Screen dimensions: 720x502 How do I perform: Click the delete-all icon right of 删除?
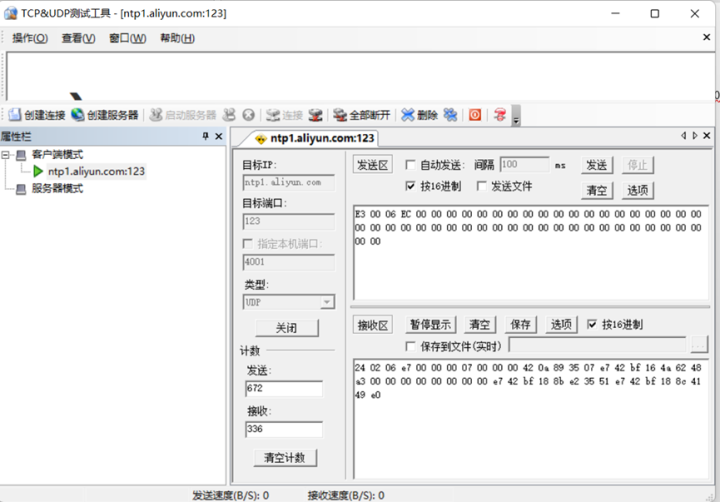[x=450, y=115]
